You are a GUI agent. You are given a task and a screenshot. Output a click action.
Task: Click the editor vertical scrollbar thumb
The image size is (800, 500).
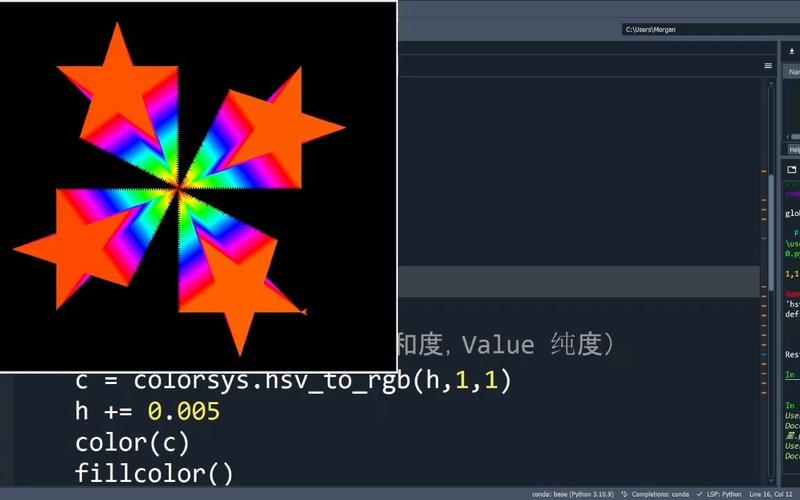coord(771,232)
